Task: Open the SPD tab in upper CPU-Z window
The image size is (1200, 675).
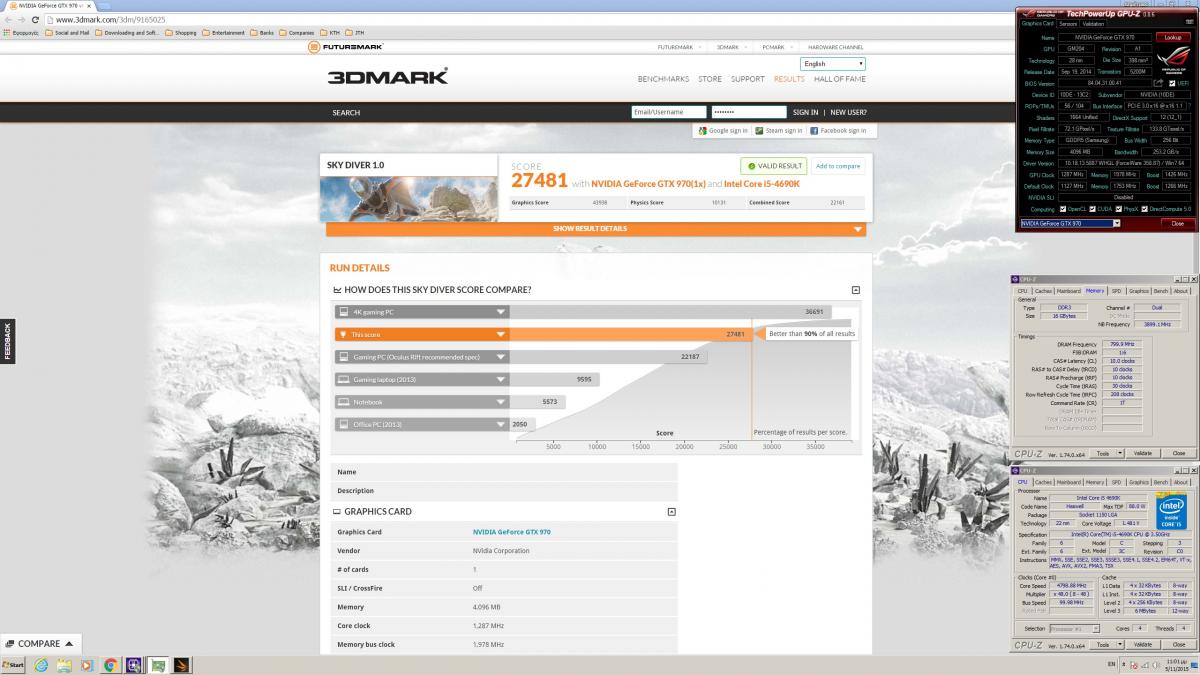Action: [1117, 291]
